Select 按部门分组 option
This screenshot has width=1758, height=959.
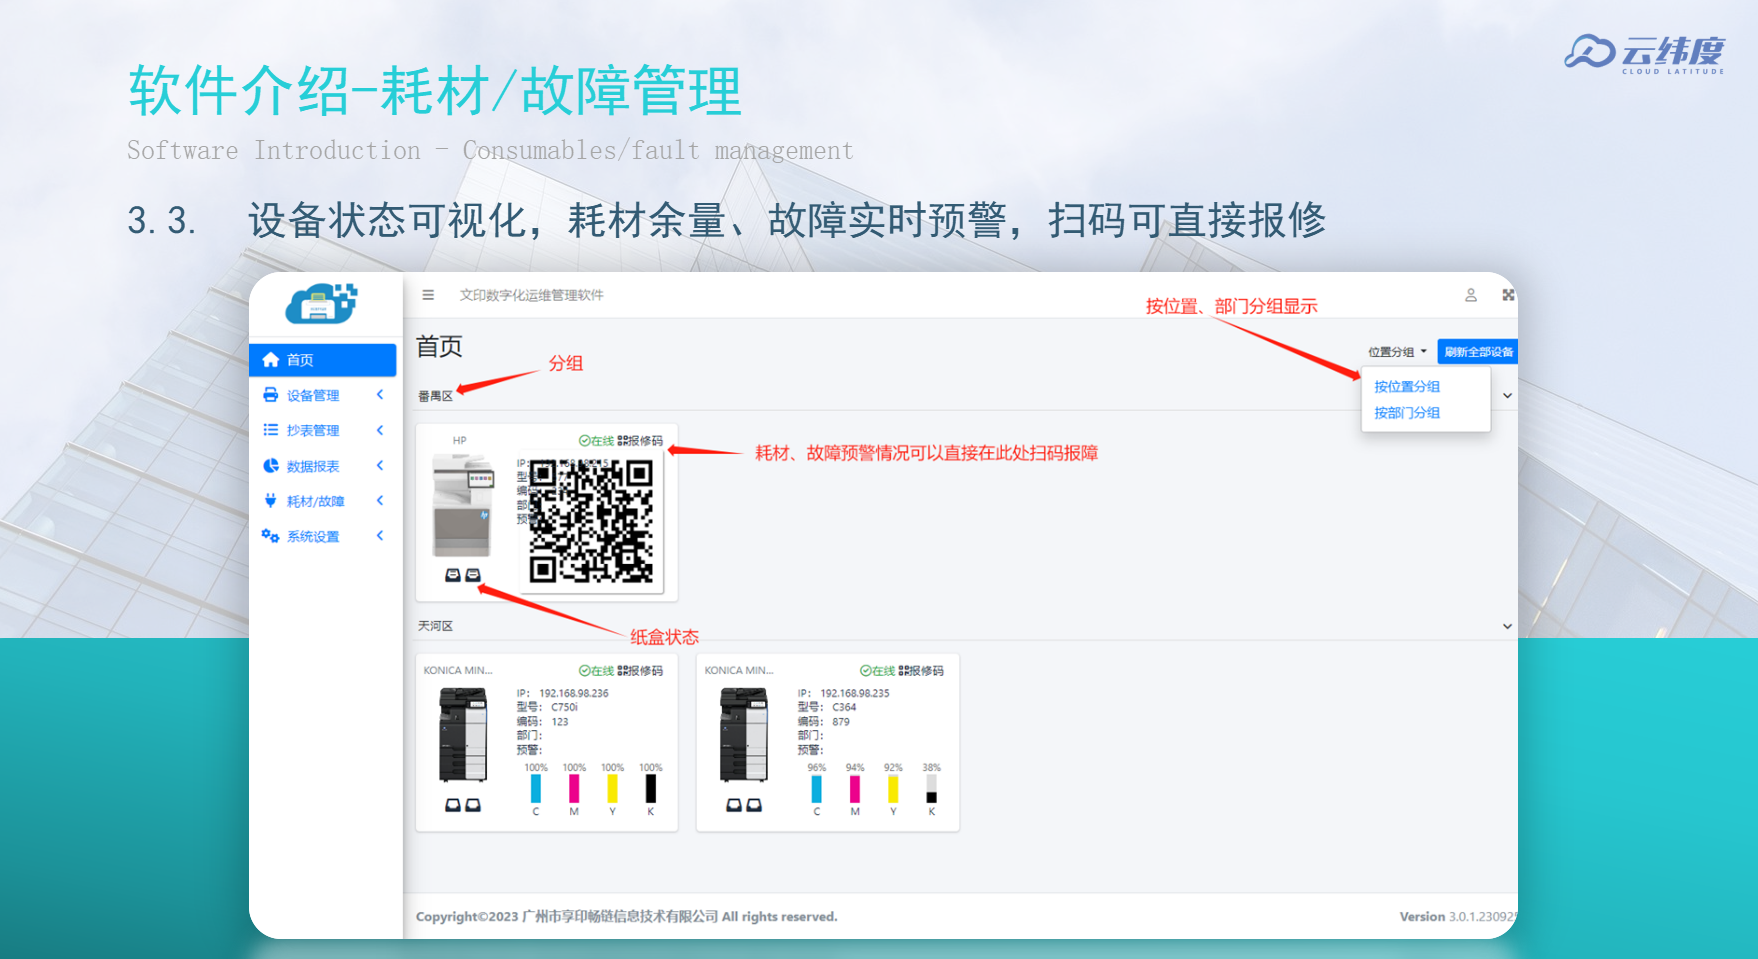pos(1407,412)
